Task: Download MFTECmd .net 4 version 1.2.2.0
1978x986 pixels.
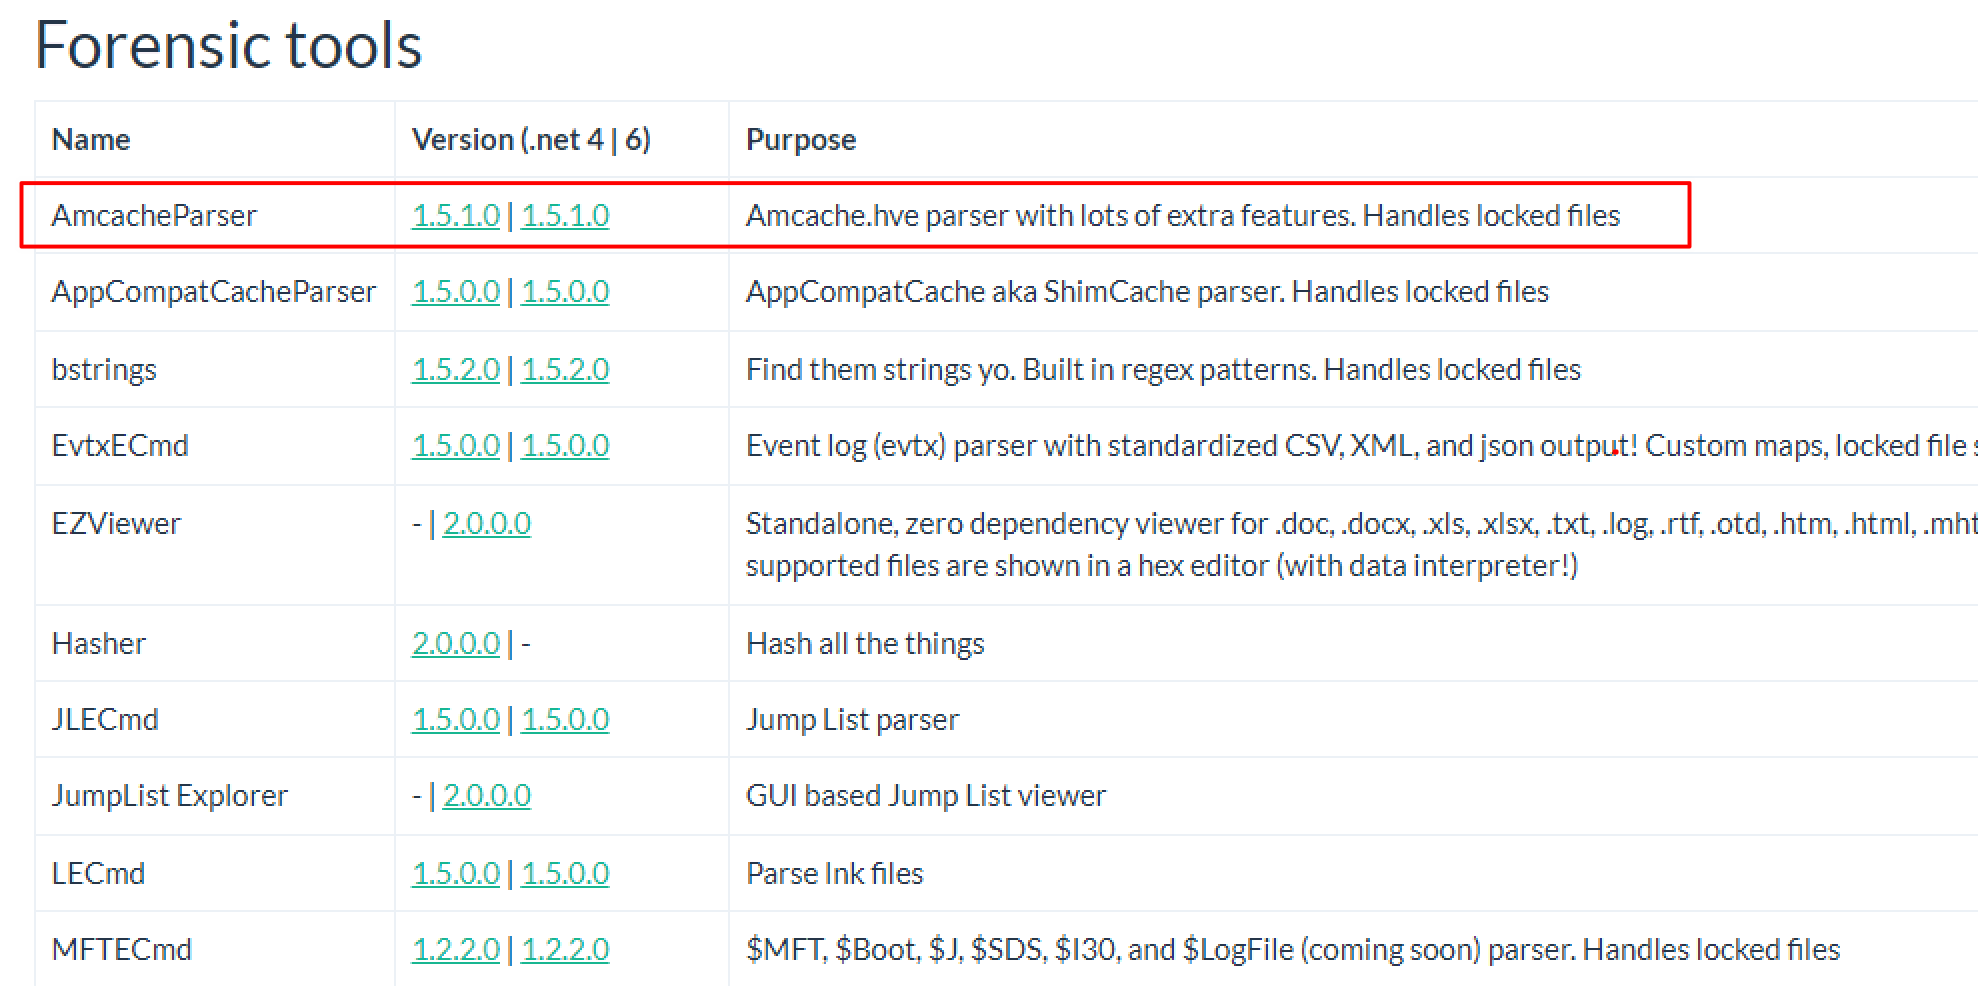Action: (455, 949)
